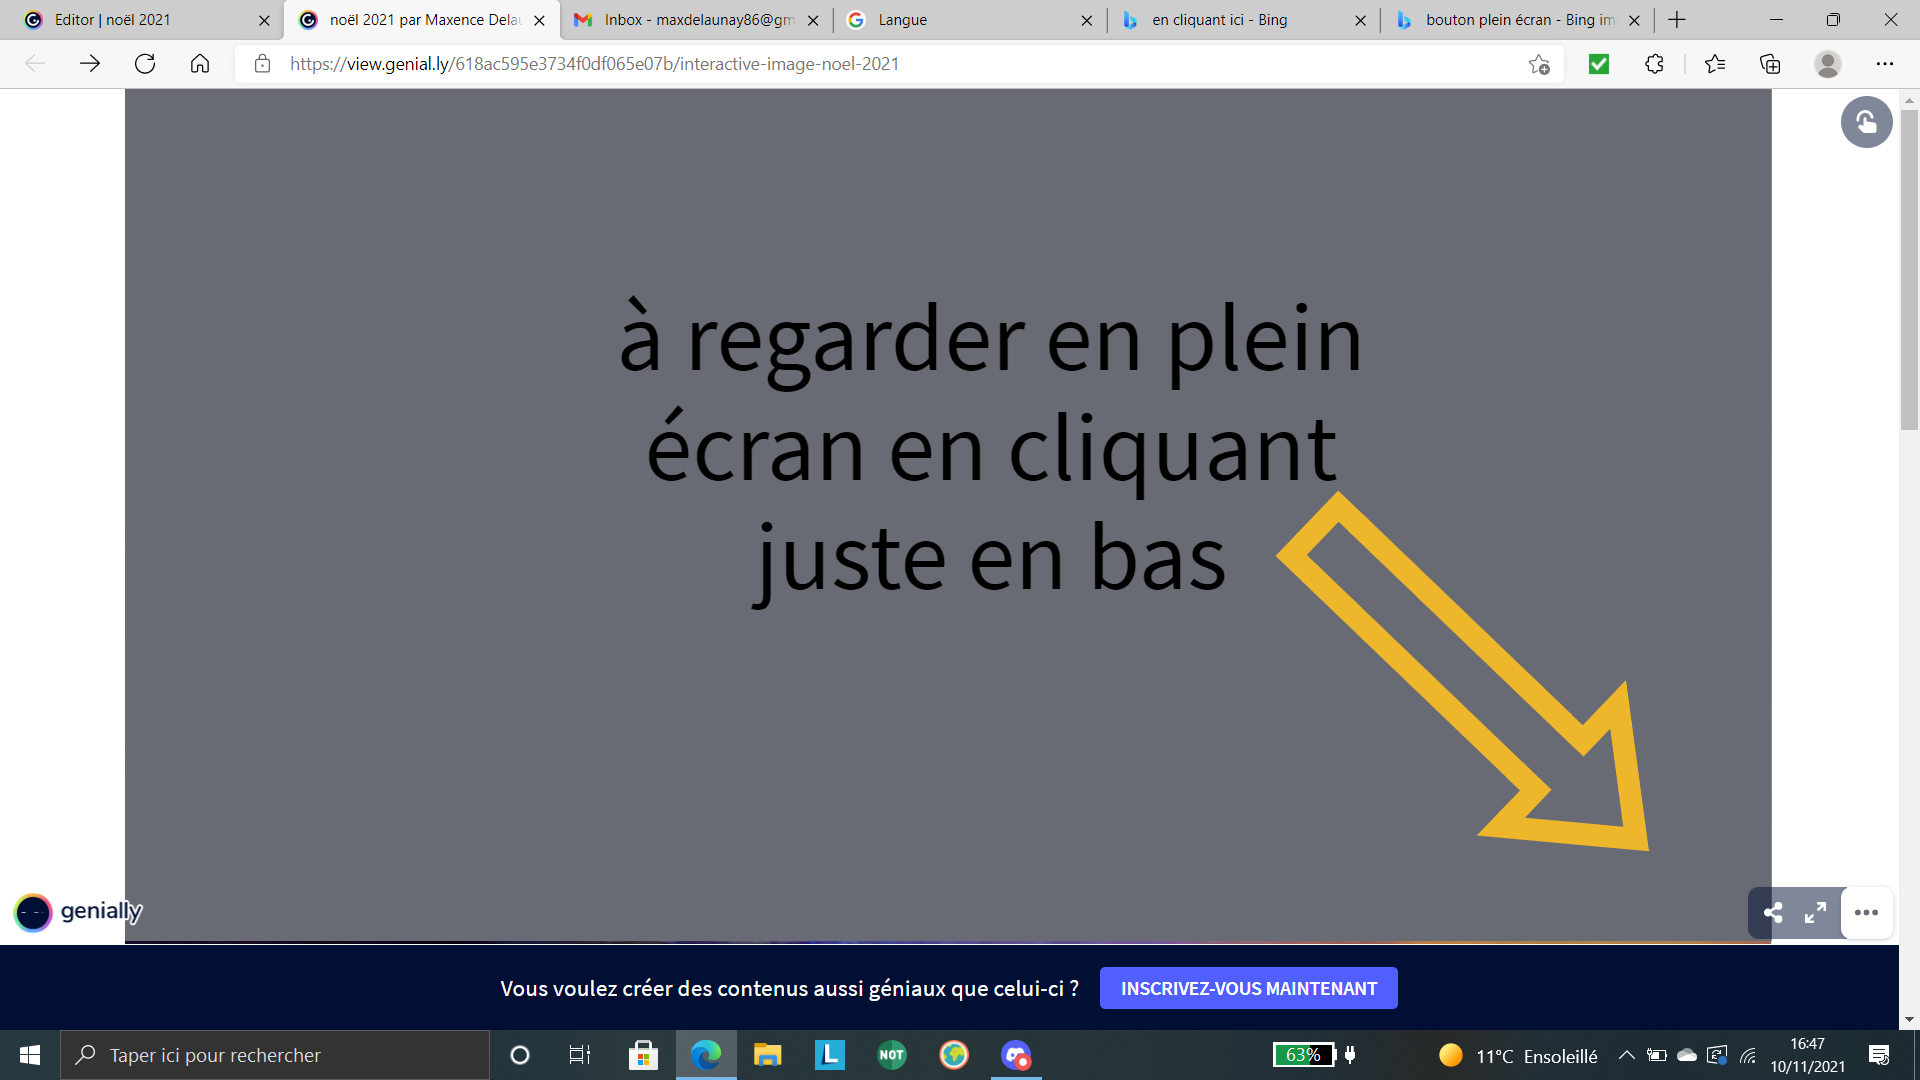Screen dimensions: 1920x1080
Task: Show hidden system tray icons
Action: 1626,1055
